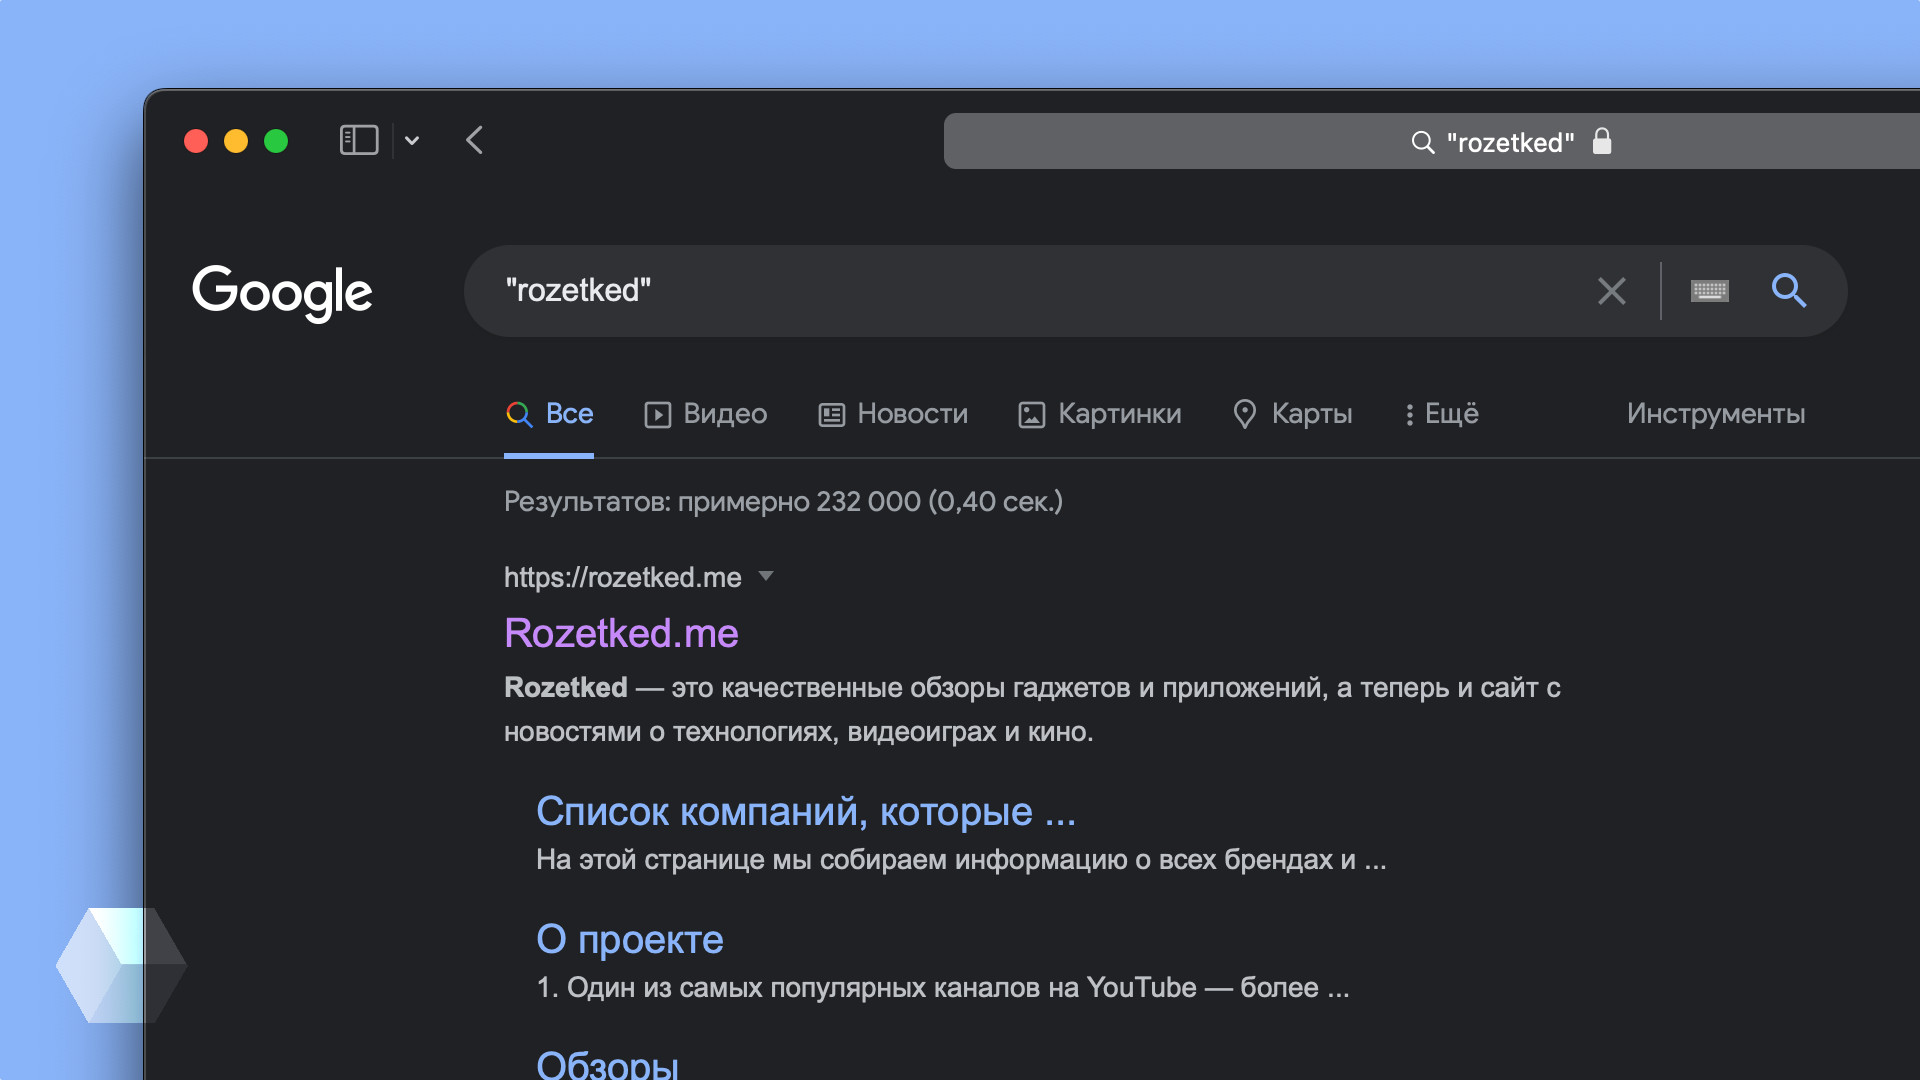Open the Список компаний, которые sitelink
1920x1080 pixels.
806,811
